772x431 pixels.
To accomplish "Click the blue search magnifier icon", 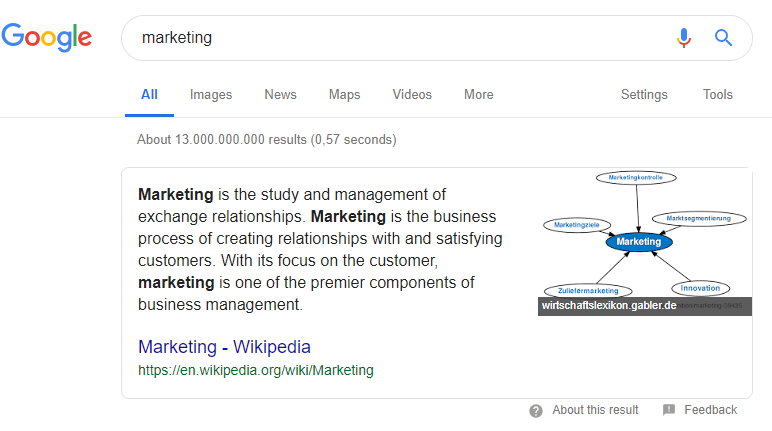I will (724, 38).
